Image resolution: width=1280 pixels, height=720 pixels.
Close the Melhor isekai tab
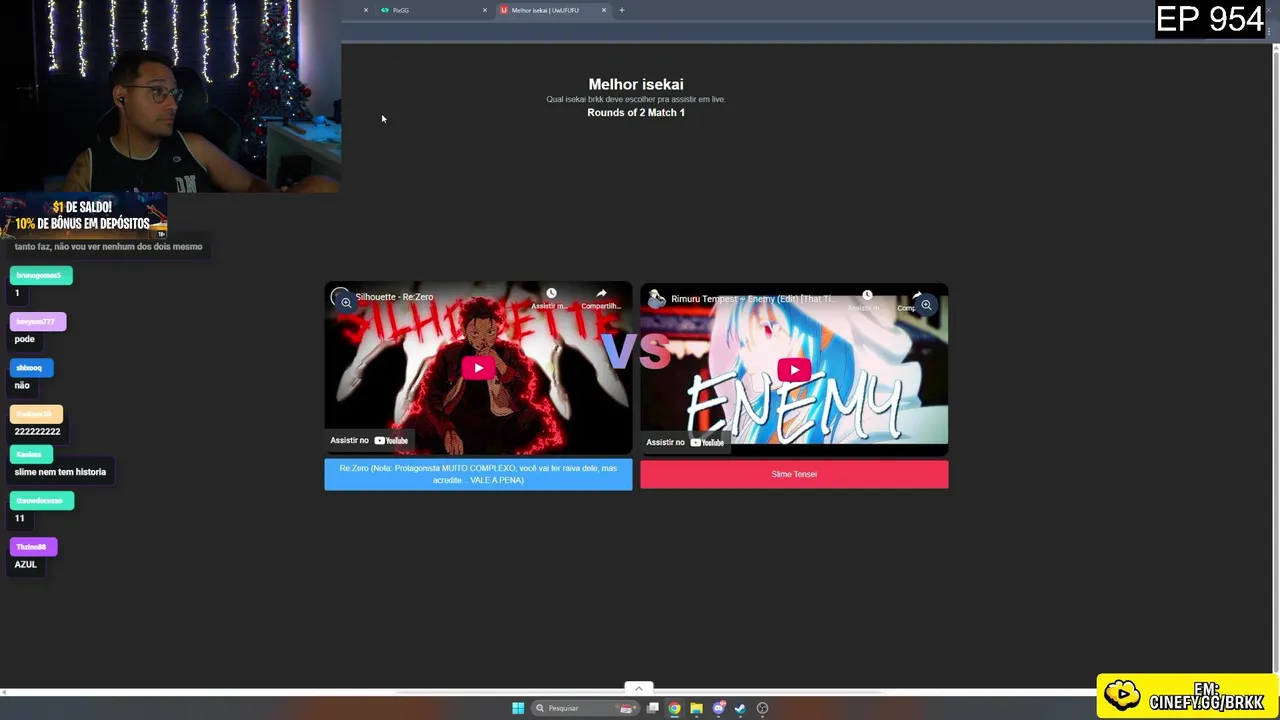coord(604,10)
